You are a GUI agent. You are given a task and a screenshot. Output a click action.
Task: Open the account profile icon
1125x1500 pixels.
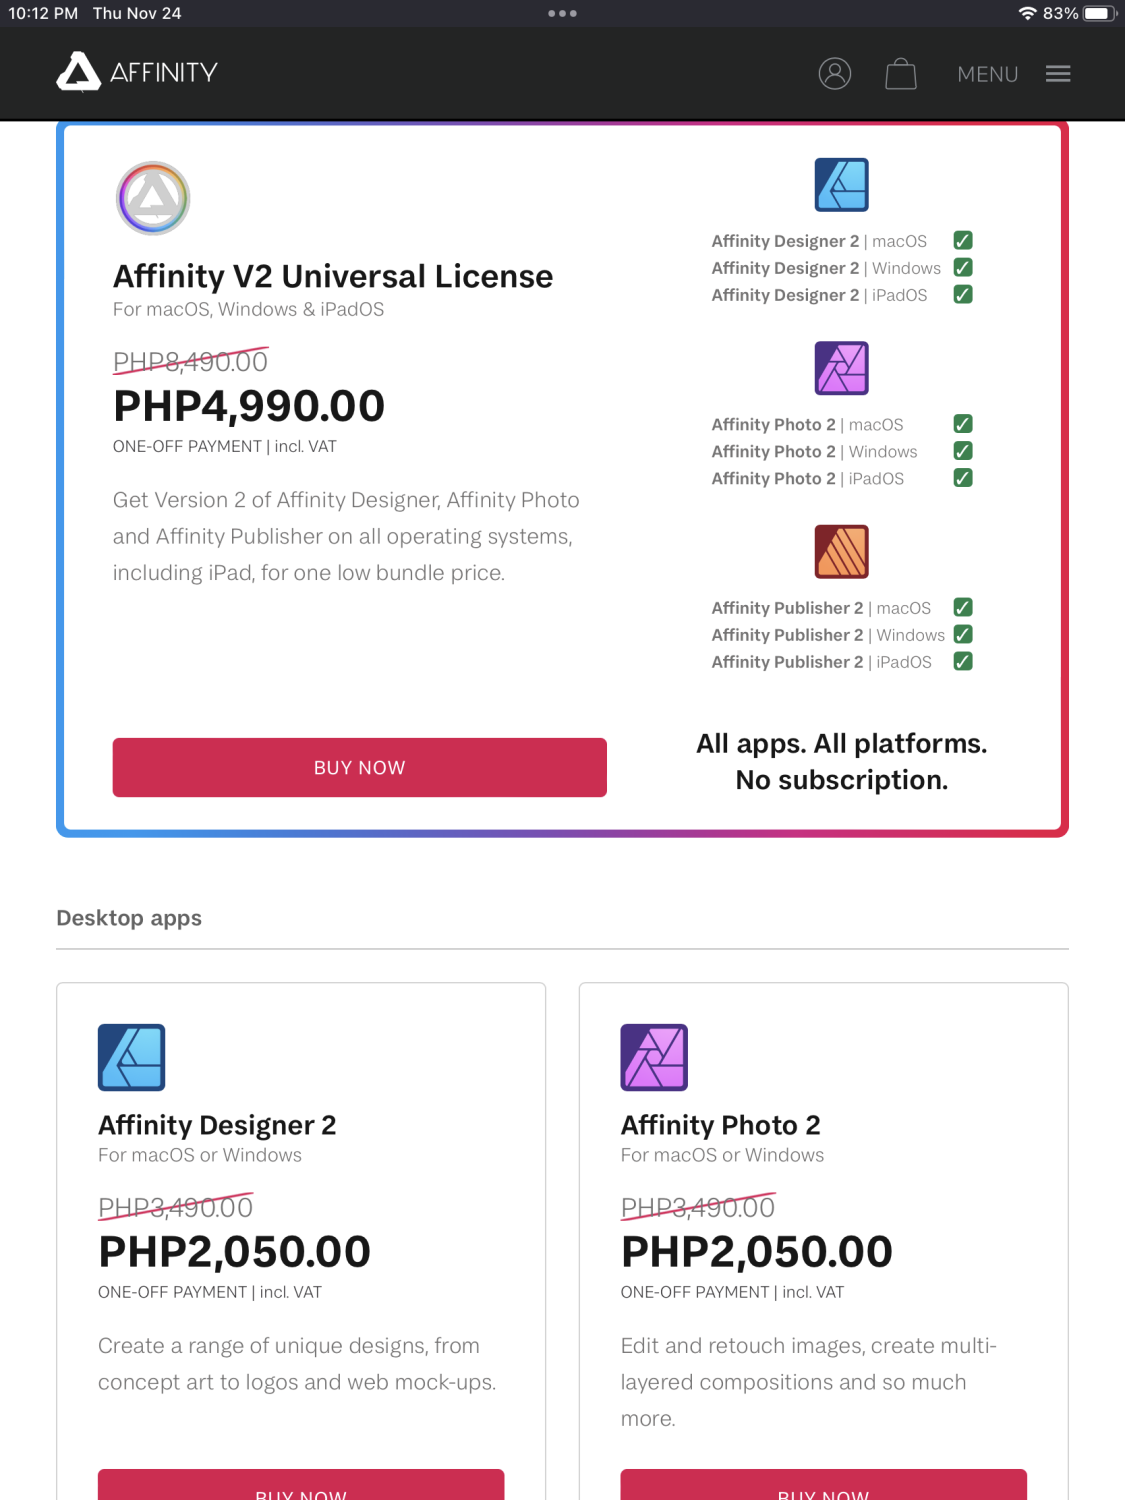pyautogui.click(x=836, y=73)
